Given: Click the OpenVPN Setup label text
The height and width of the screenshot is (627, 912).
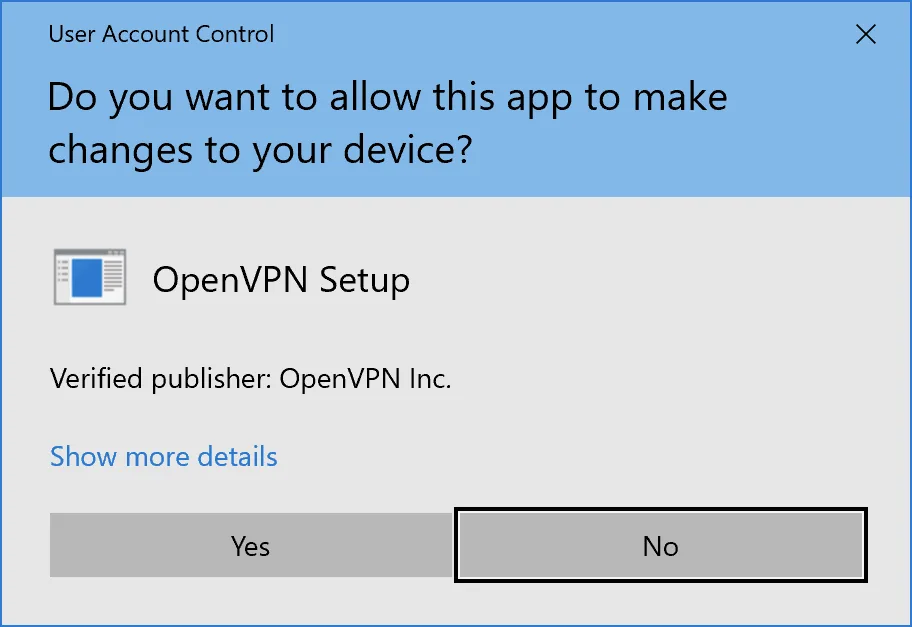Looking at the screenshot, I should [282, 280].
